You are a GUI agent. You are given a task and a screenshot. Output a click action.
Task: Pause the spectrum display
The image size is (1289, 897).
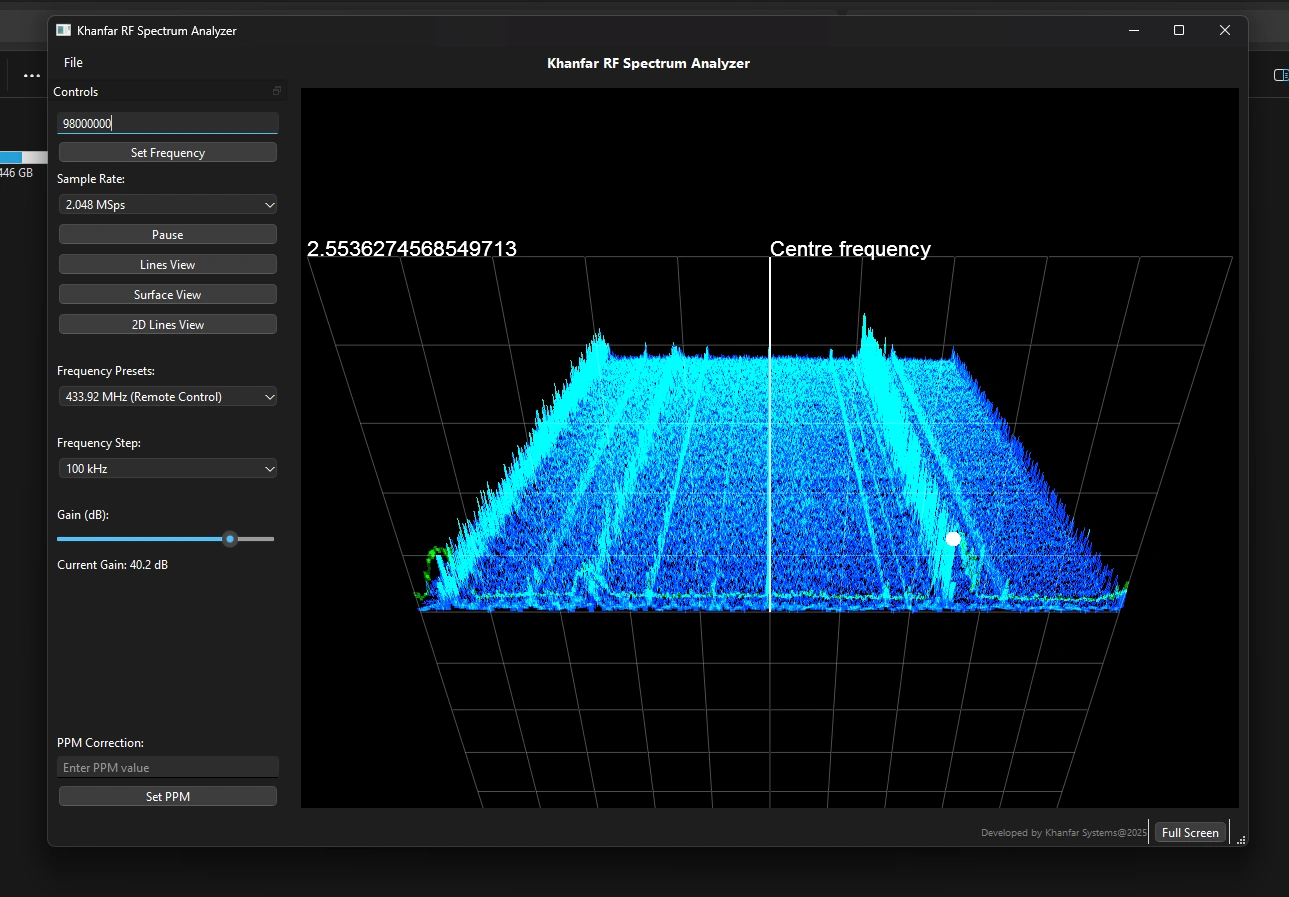pos(167,234)
